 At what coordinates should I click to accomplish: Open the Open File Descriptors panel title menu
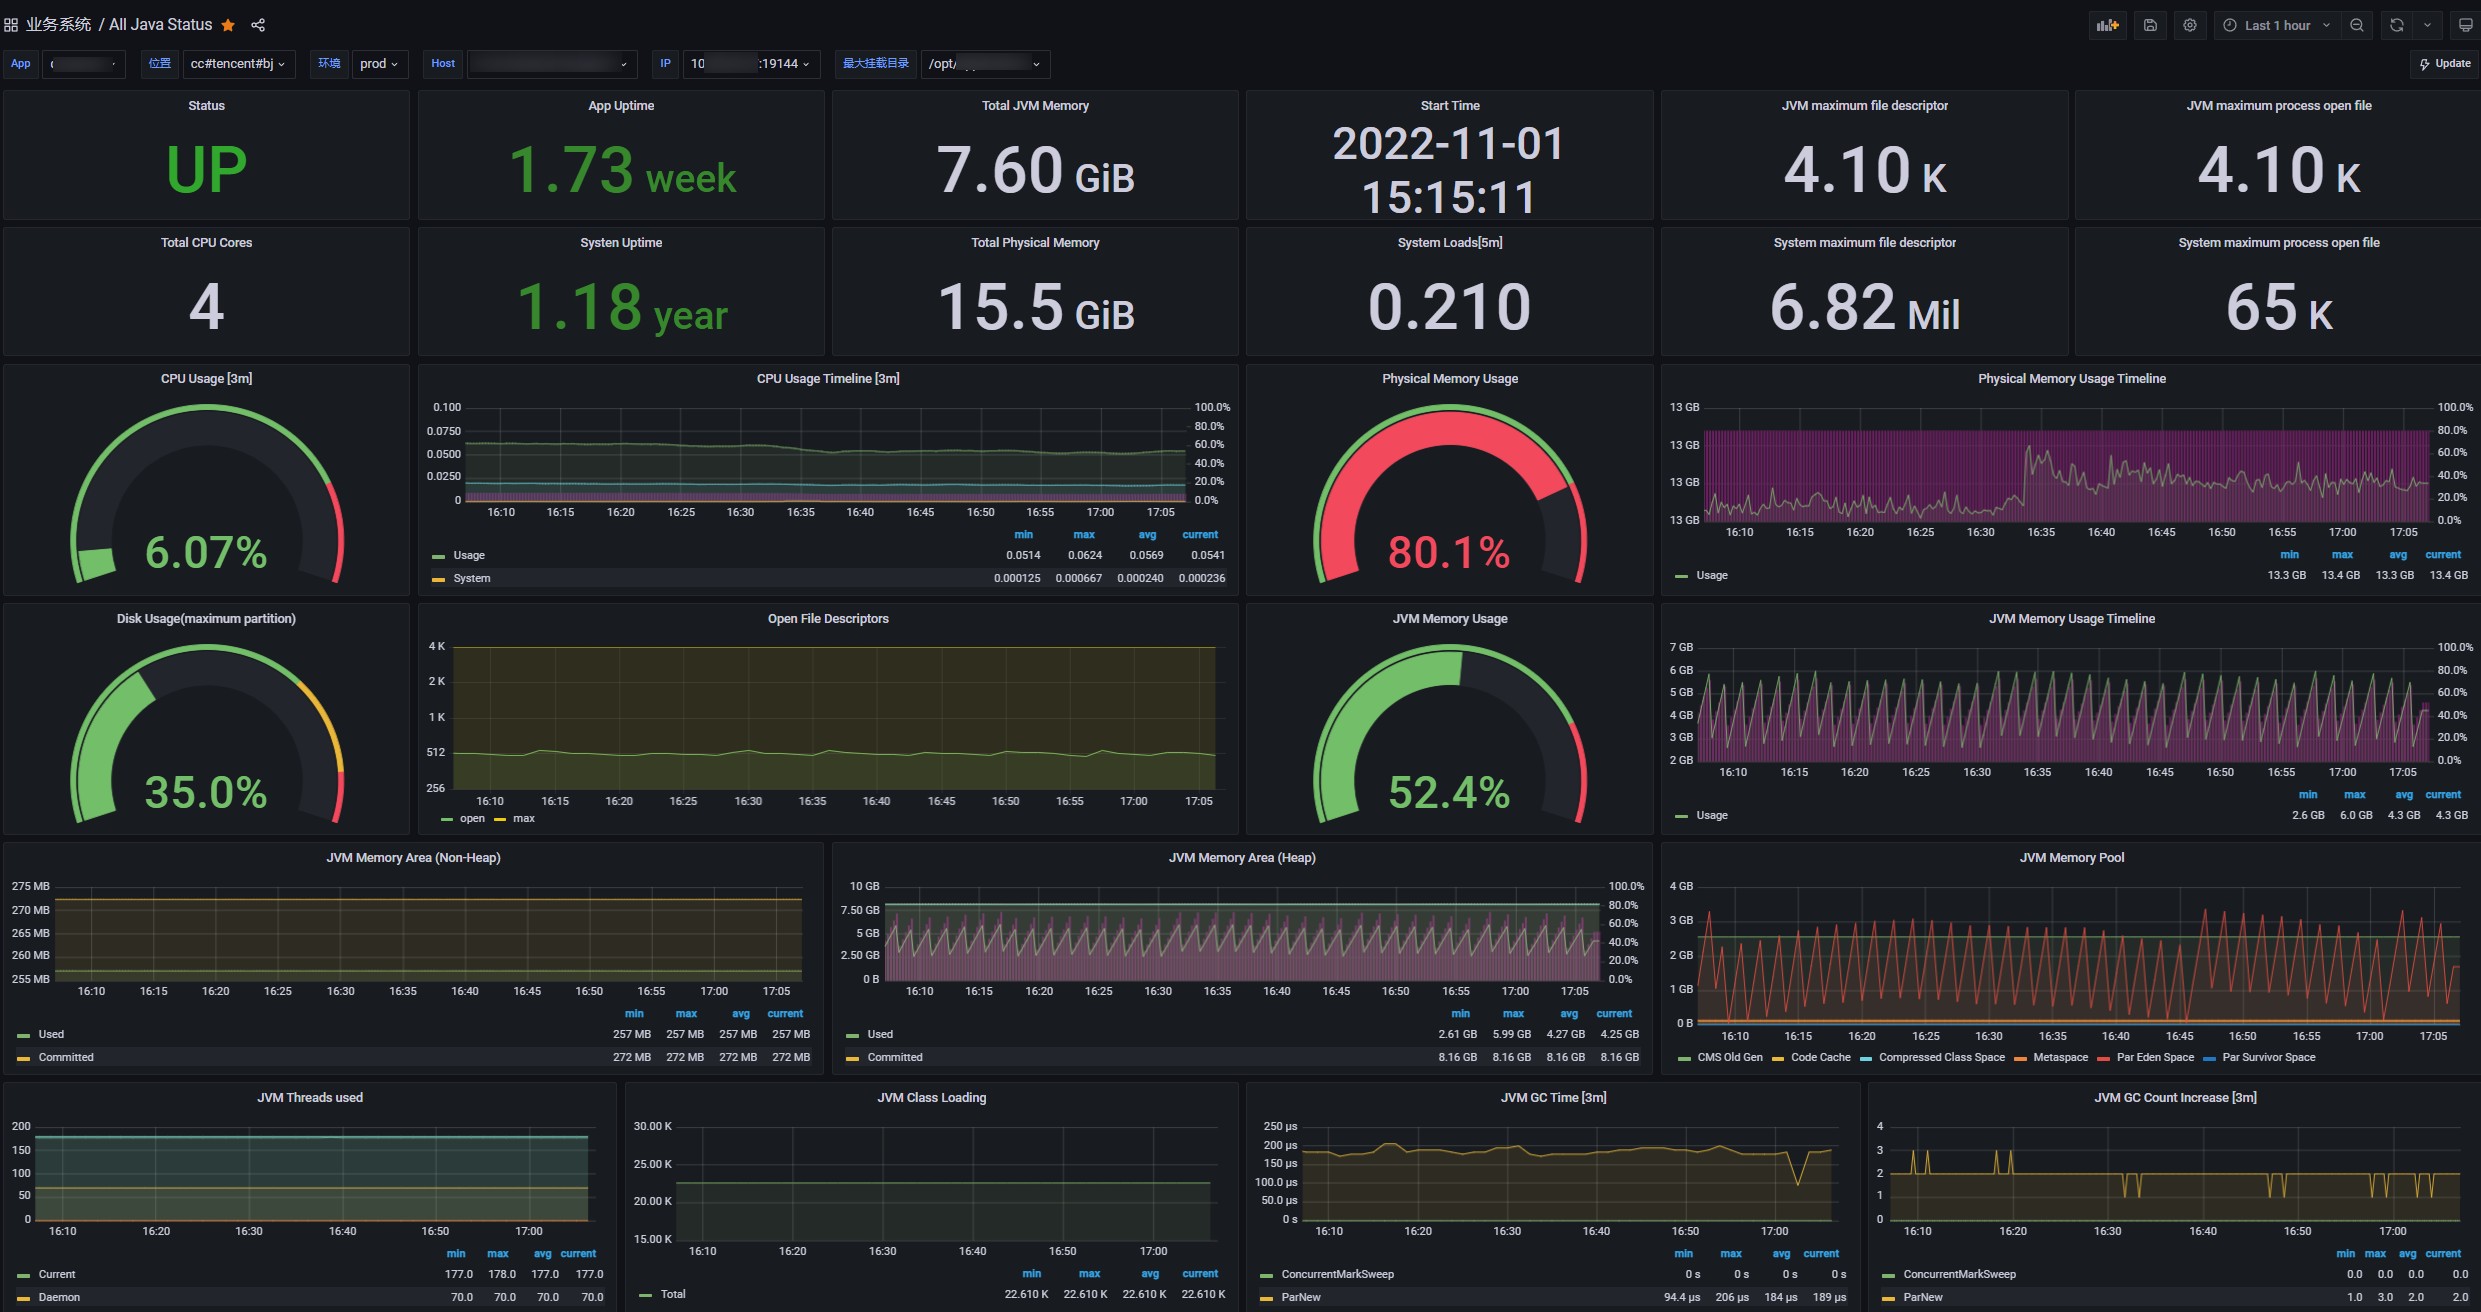pos(828,619)
